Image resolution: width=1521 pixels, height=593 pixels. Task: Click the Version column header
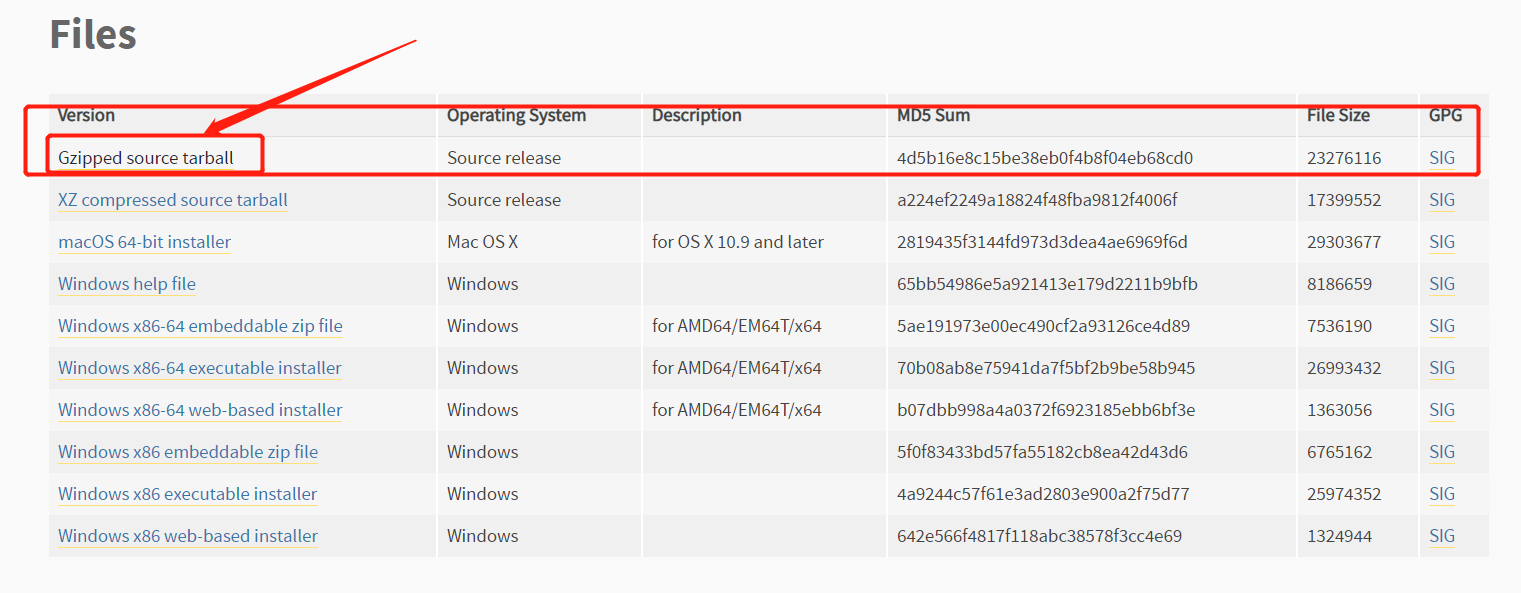85,115
